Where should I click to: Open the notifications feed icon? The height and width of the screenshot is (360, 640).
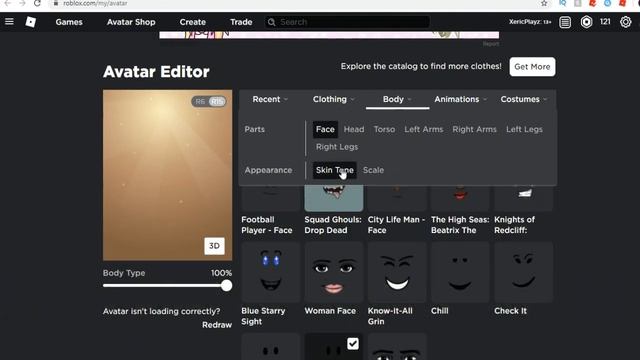(565, 22)
